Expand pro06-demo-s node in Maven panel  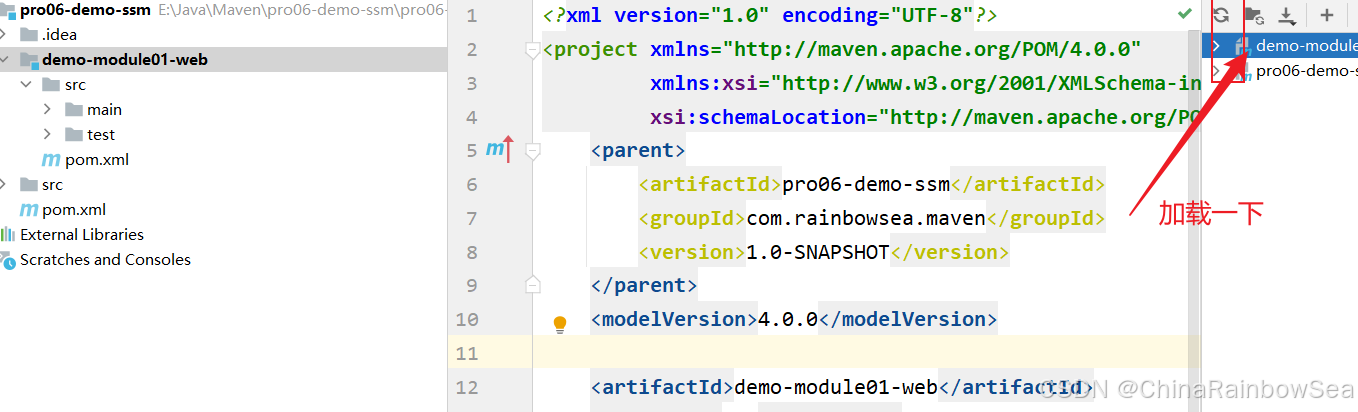[x=1216, y=71]
